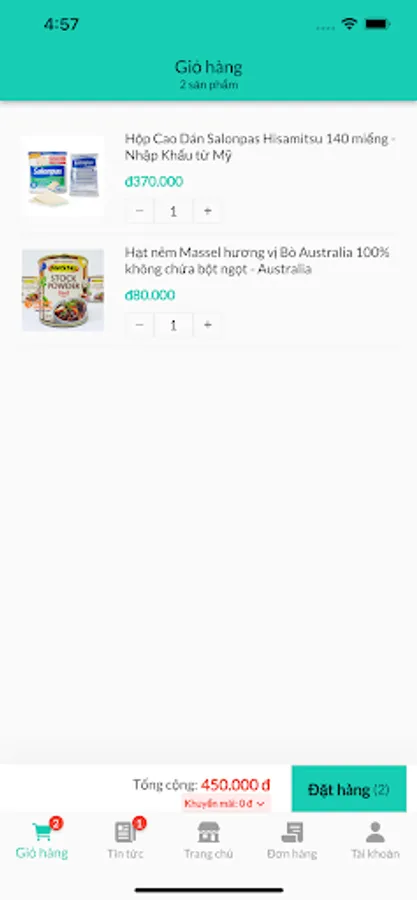Expand the Khuyến mãi discount dropdown
417x900 pixels.
pyautogui.click(x=227, y=804)
